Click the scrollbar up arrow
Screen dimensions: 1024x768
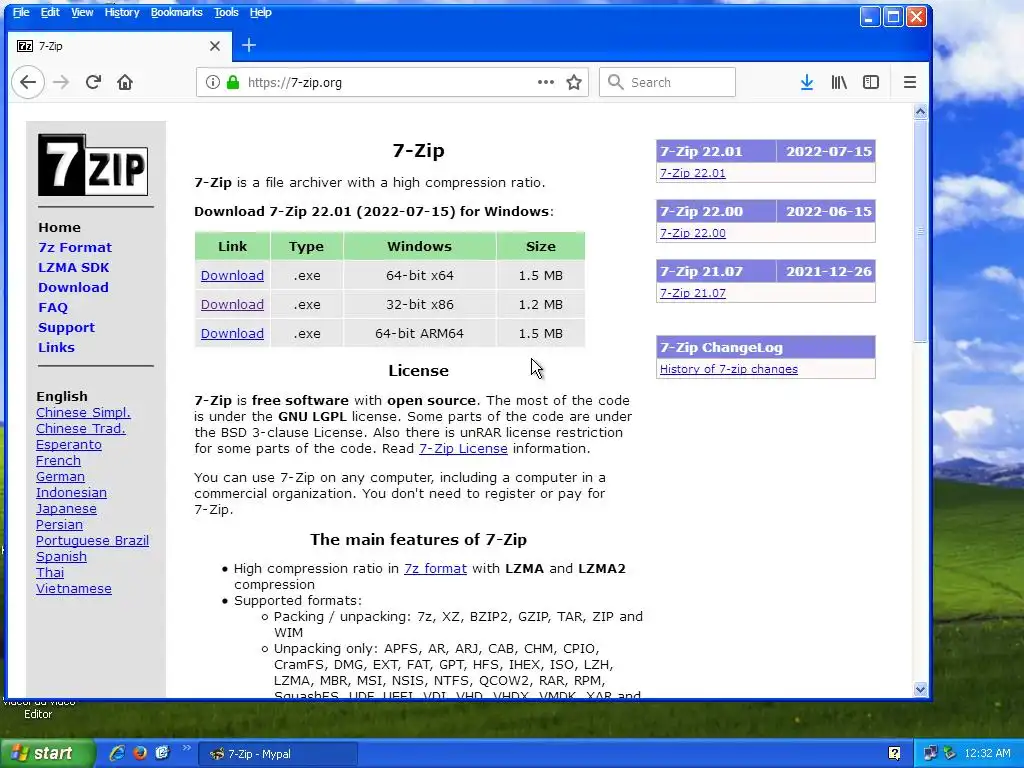[920, 112]
